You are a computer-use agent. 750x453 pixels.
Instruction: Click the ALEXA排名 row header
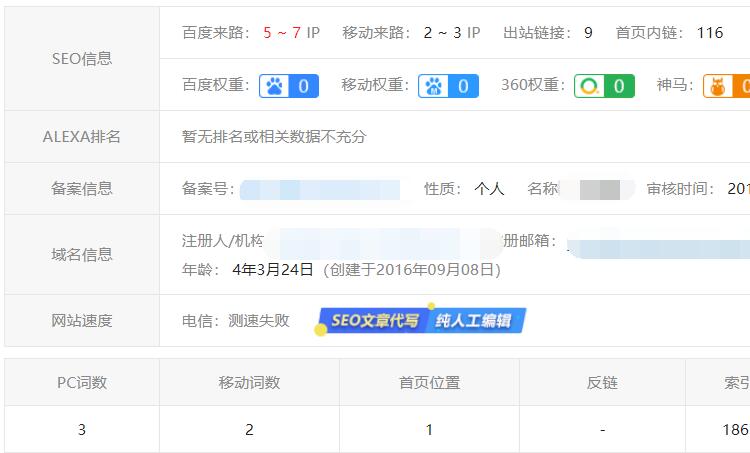tap(82, 137)
